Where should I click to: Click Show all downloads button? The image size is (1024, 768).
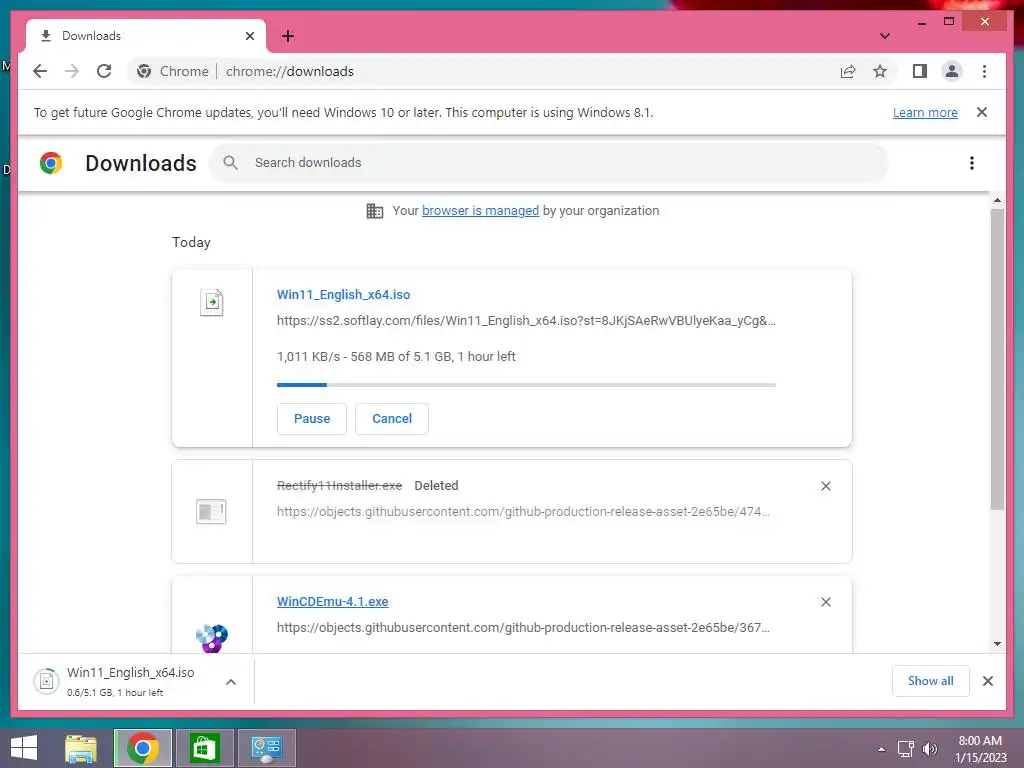click(931, 681)
